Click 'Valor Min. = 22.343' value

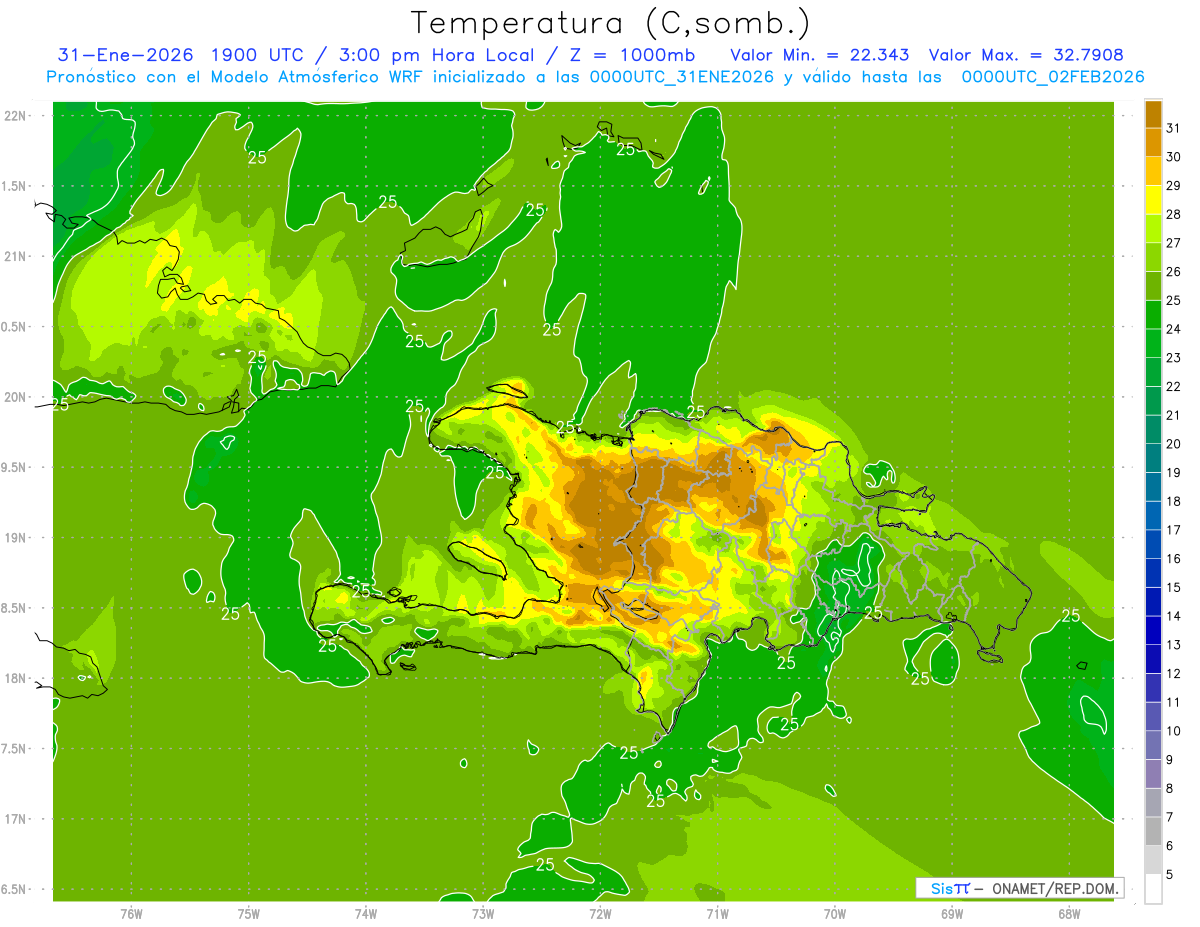point(822,54)
